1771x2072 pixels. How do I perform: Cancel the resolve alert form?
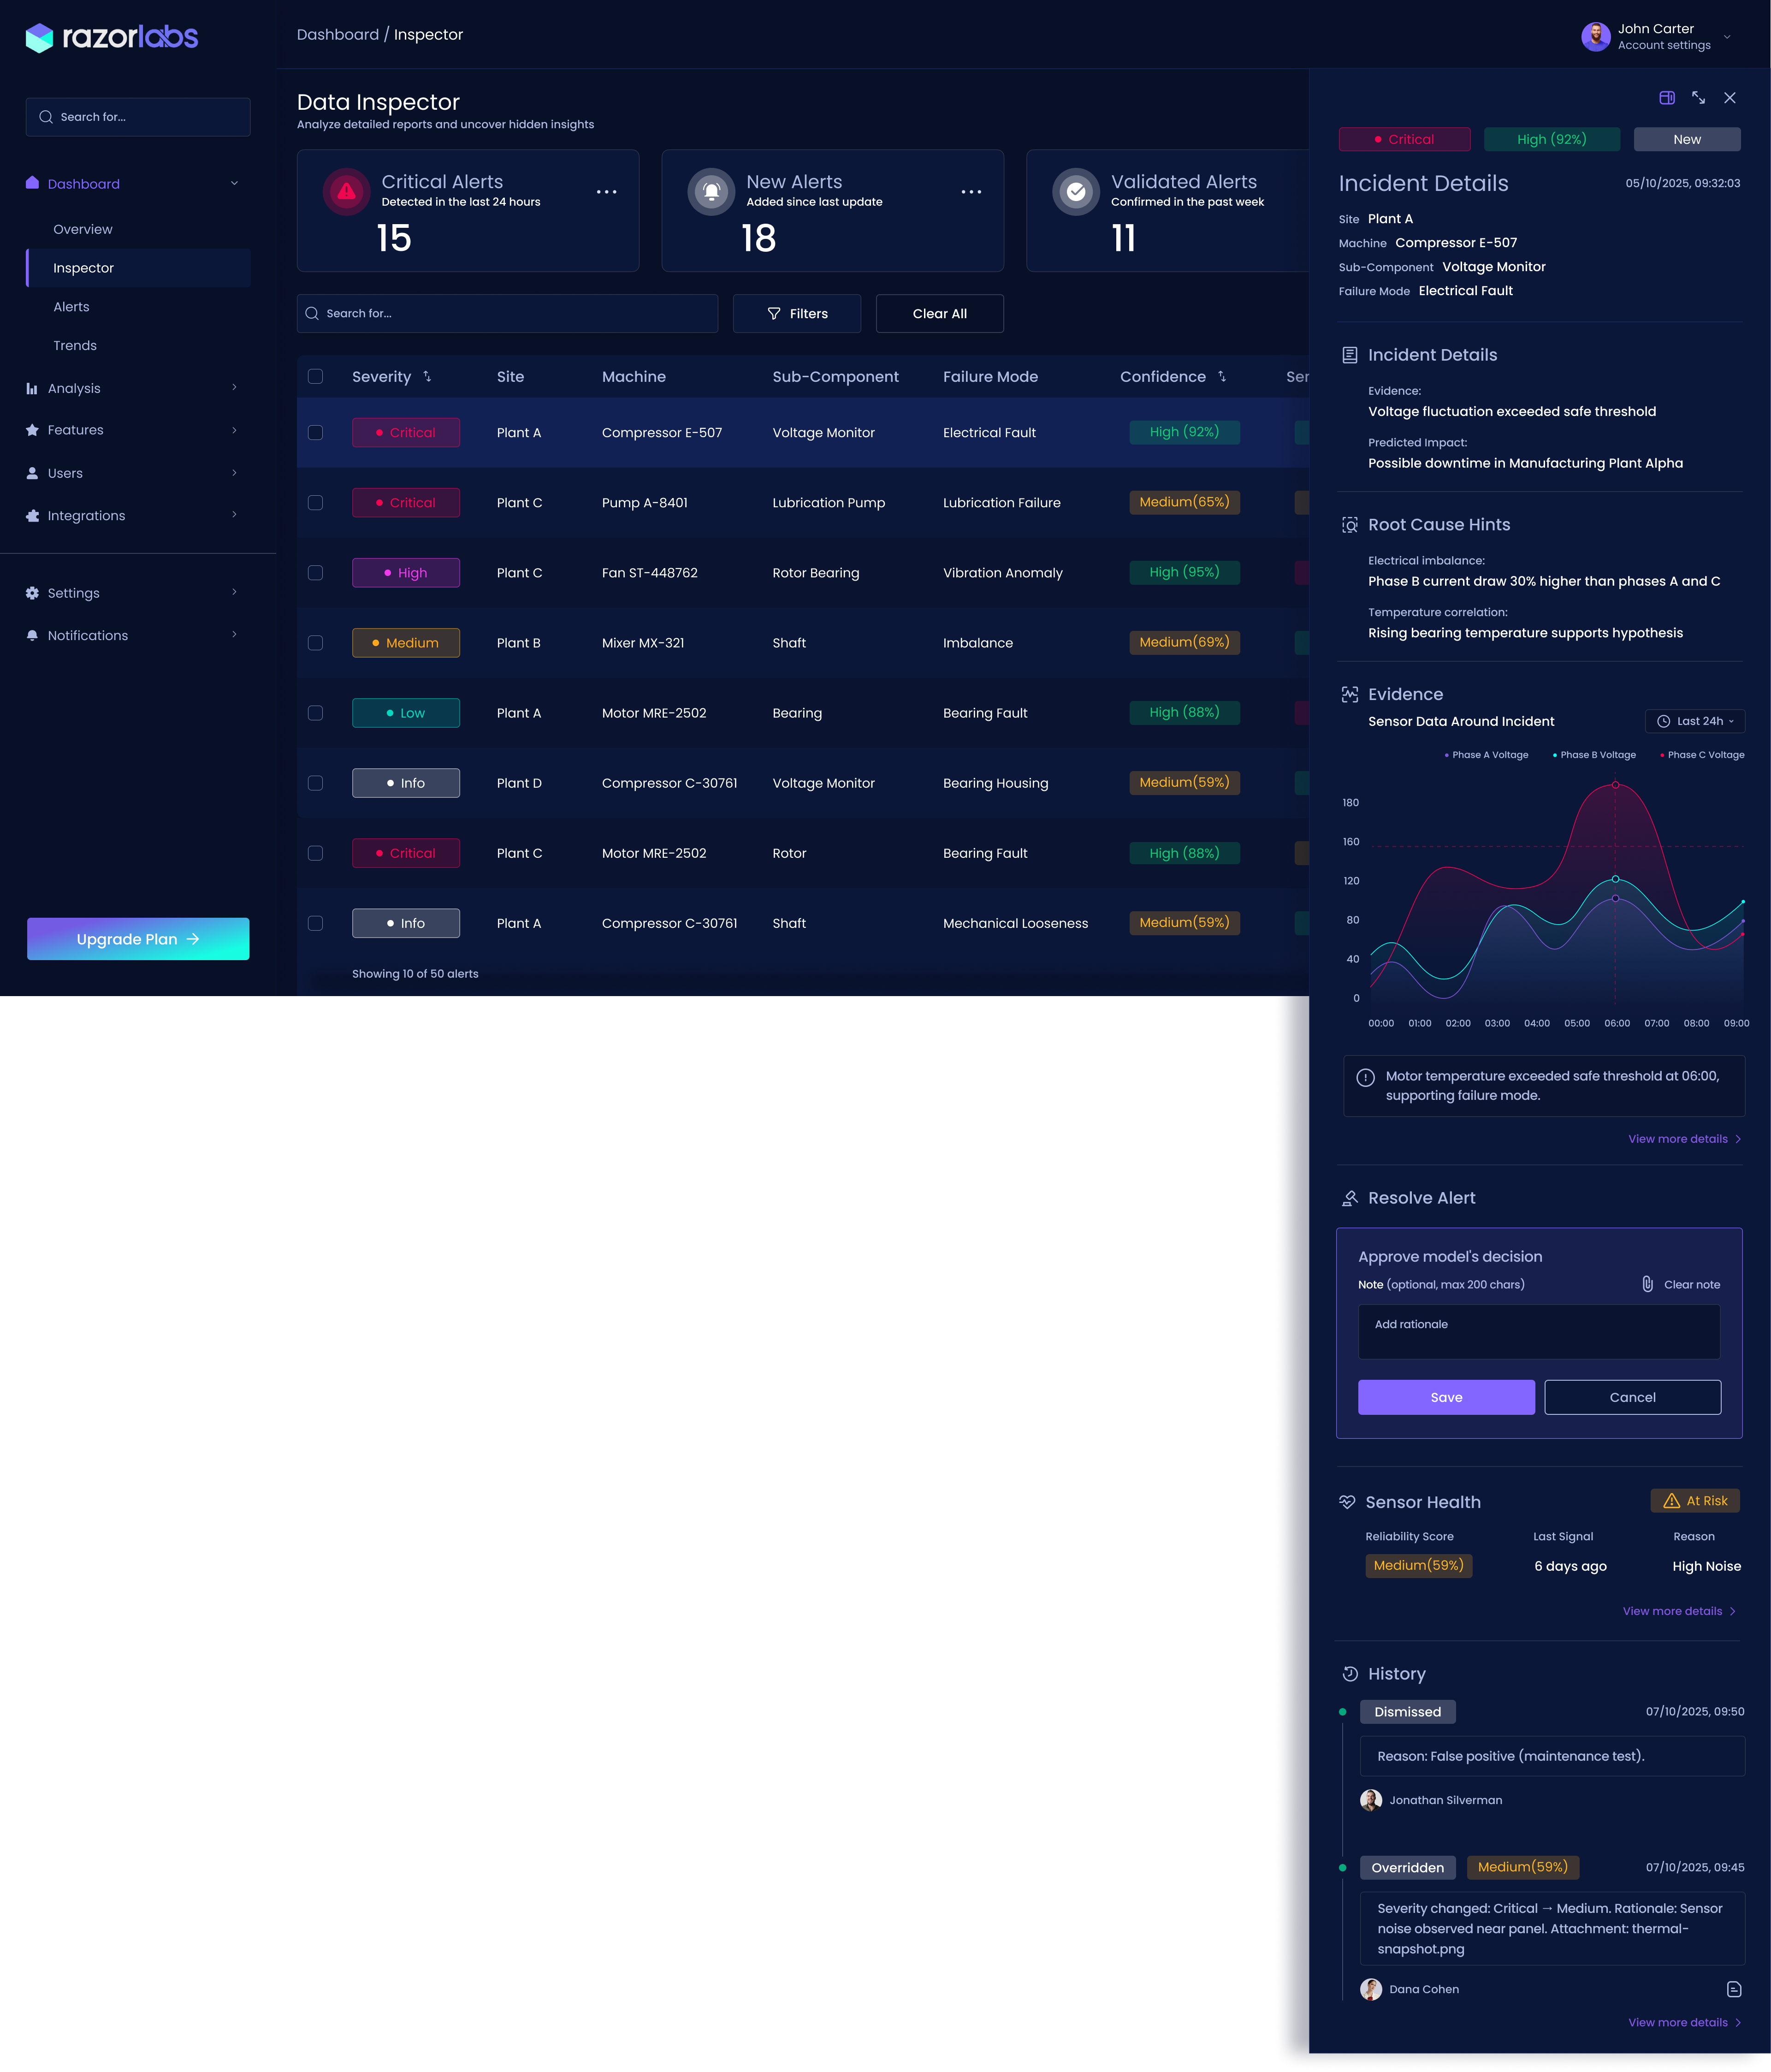click(1633, 1398)
